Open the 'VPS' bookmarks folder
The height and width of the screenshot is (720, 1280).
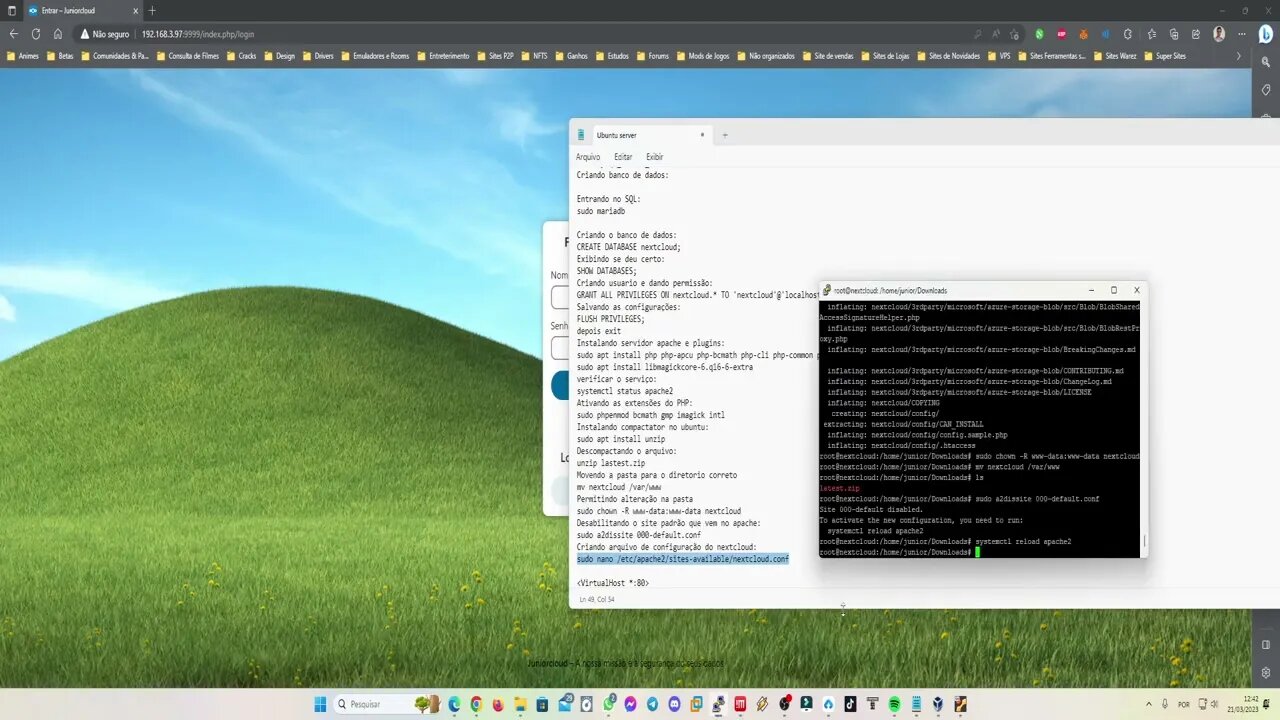pos(999,56)
